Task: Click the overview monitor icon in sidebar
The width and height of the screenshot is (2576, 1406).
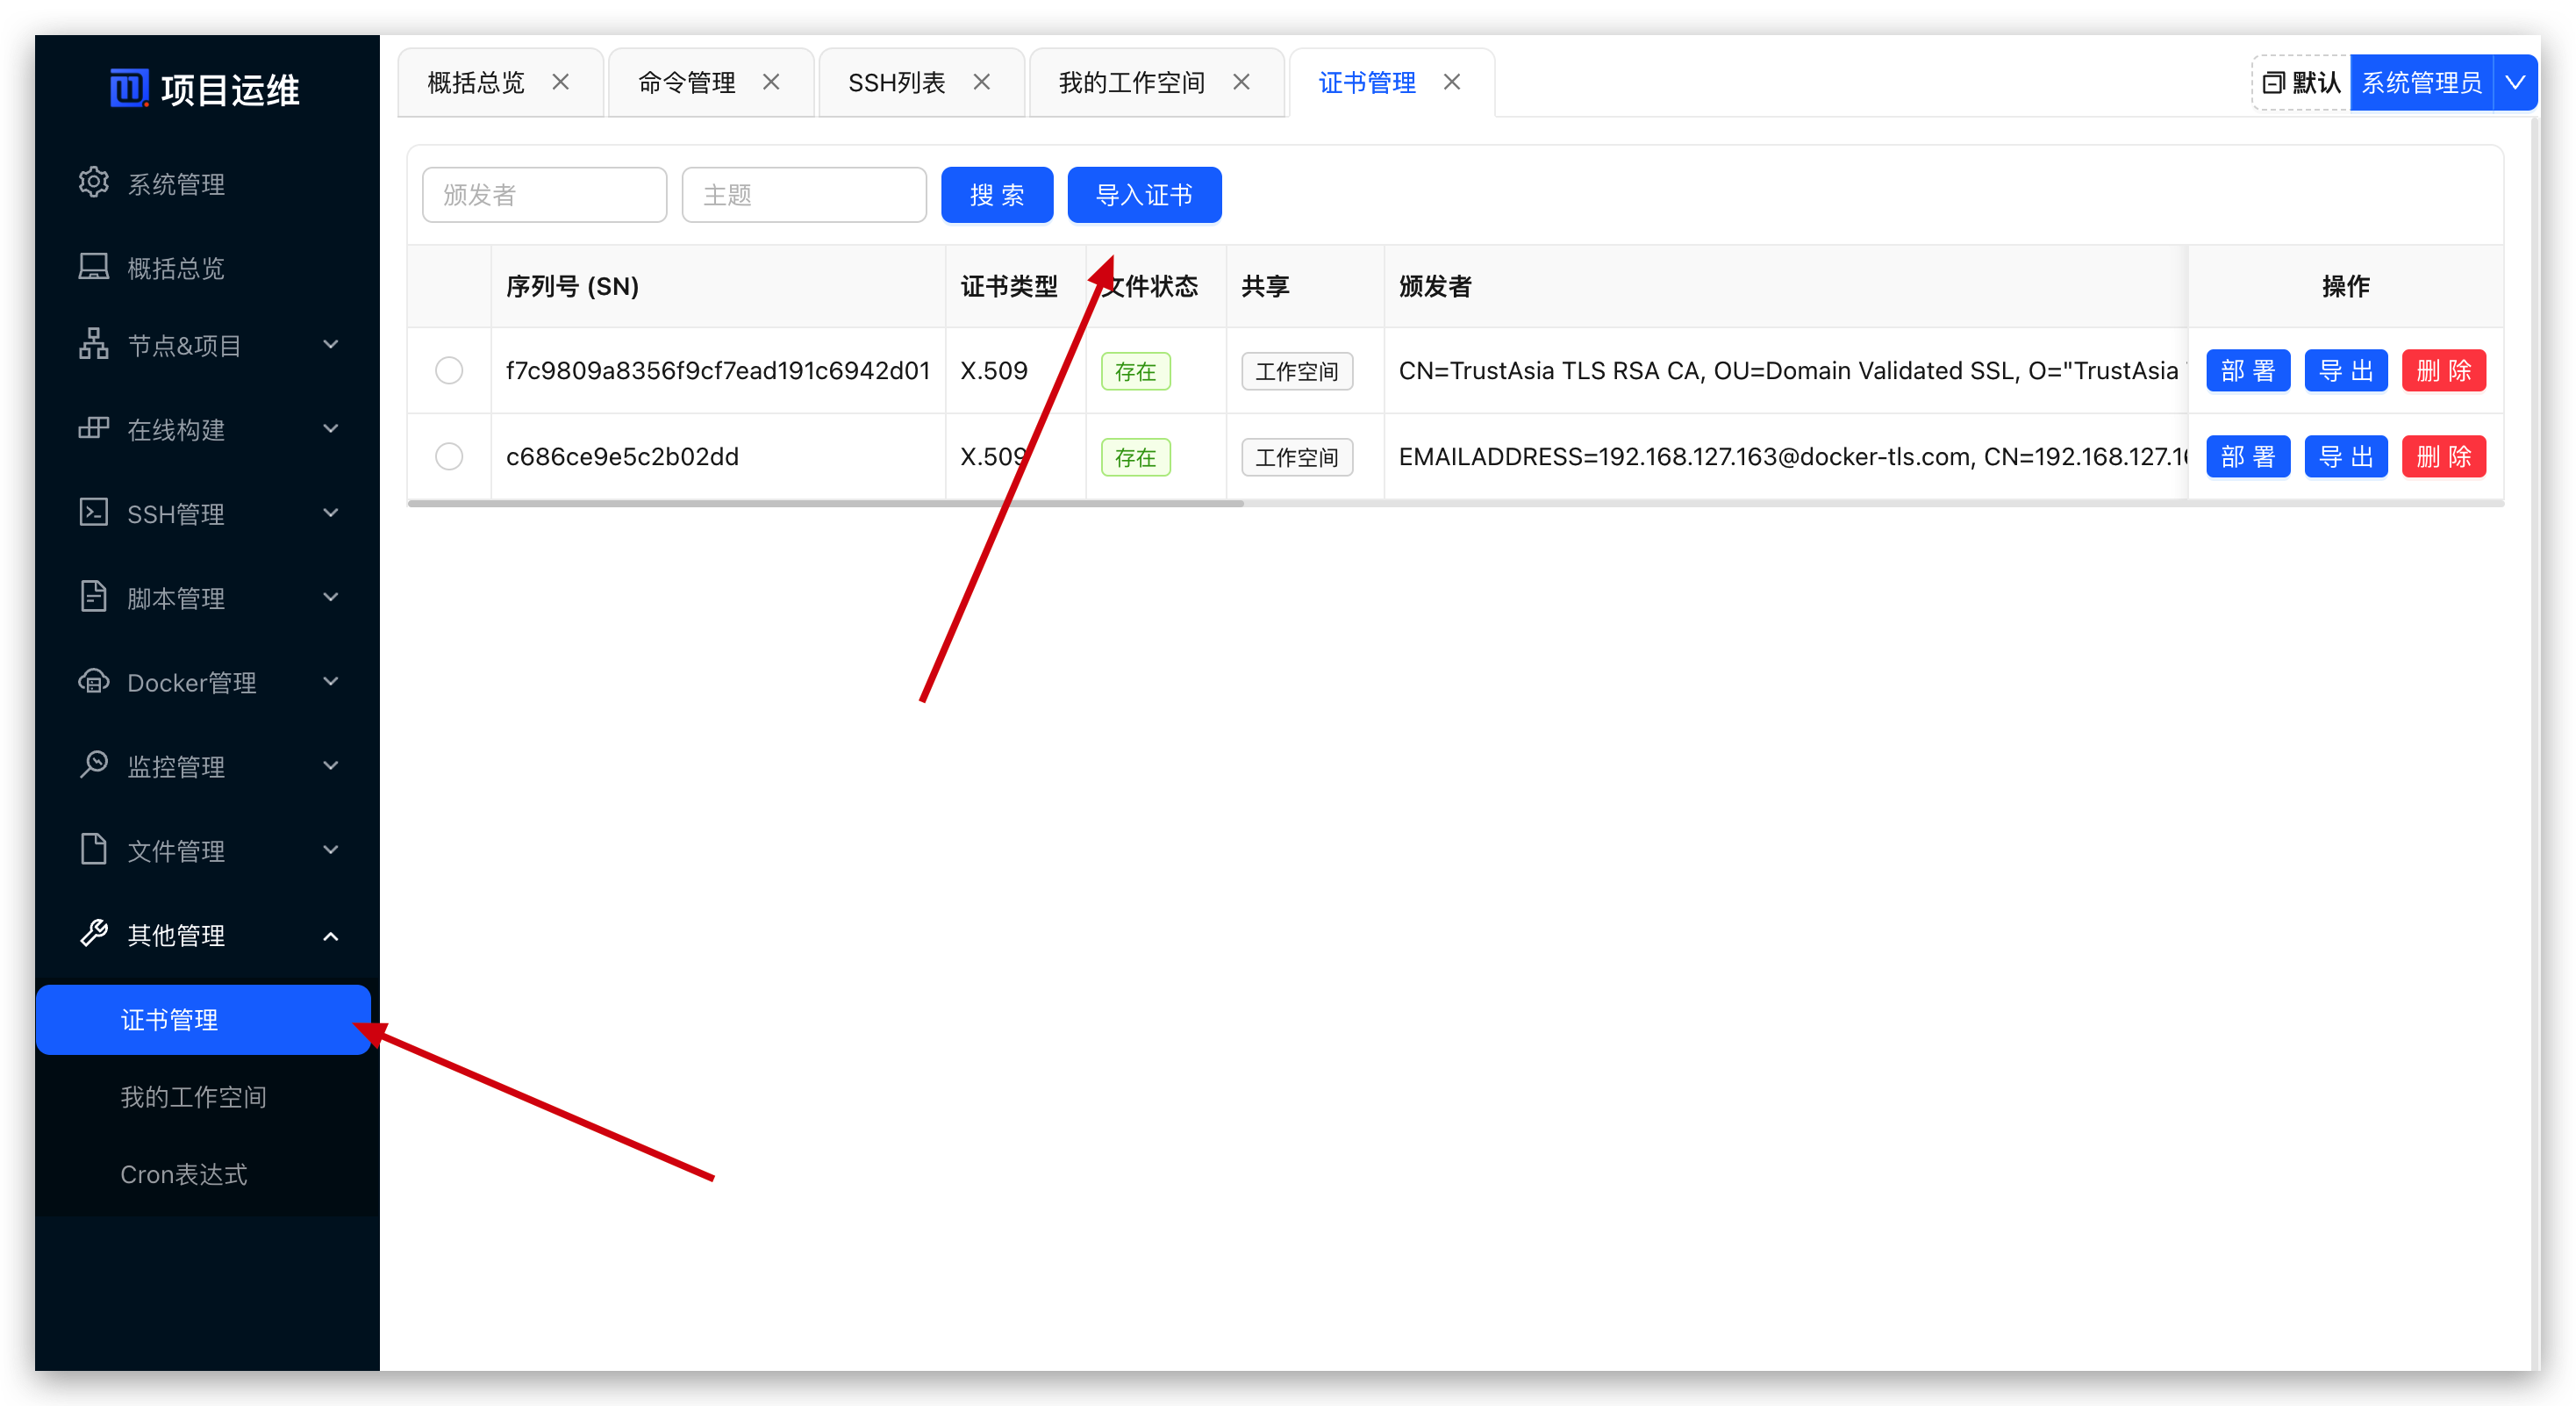Action: (x=93, y=266)
